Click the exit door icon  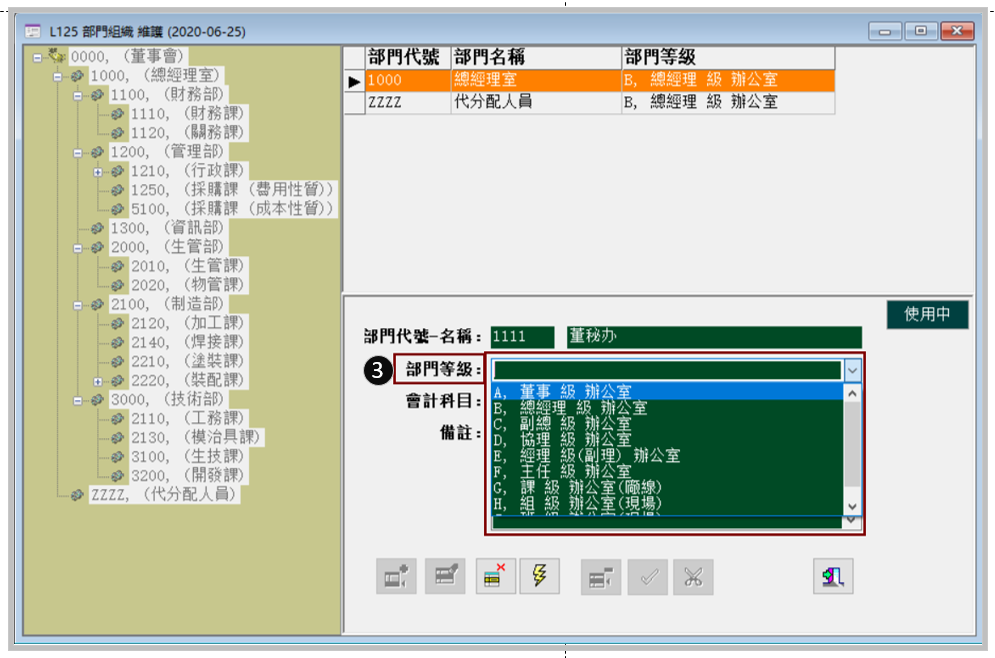click(833, 576)
